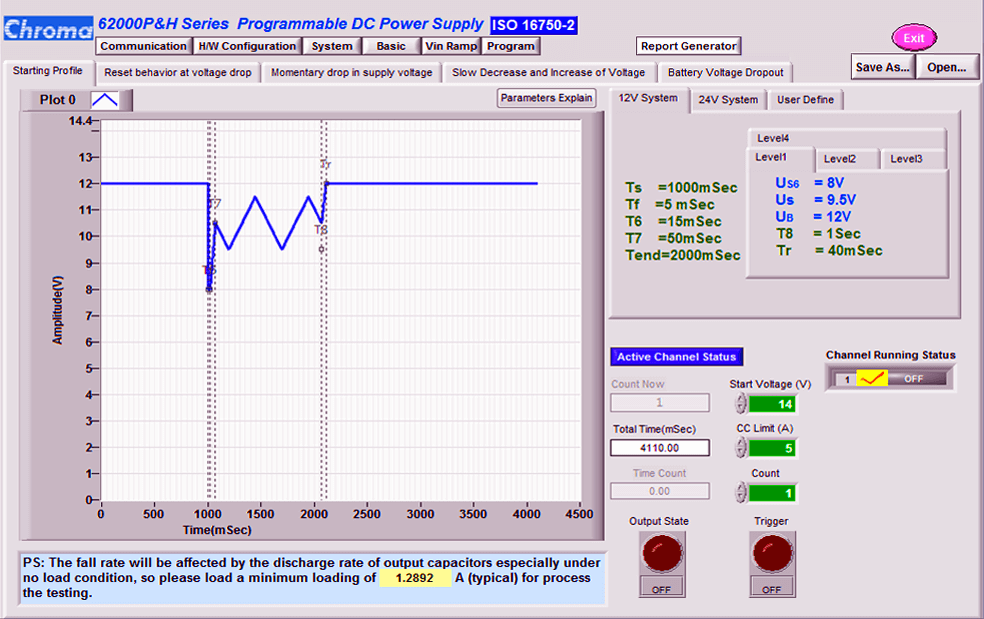Select the 24V System tab
This screenshot has height=619, width=984.
pyautogui.click(x=728, y=100)
